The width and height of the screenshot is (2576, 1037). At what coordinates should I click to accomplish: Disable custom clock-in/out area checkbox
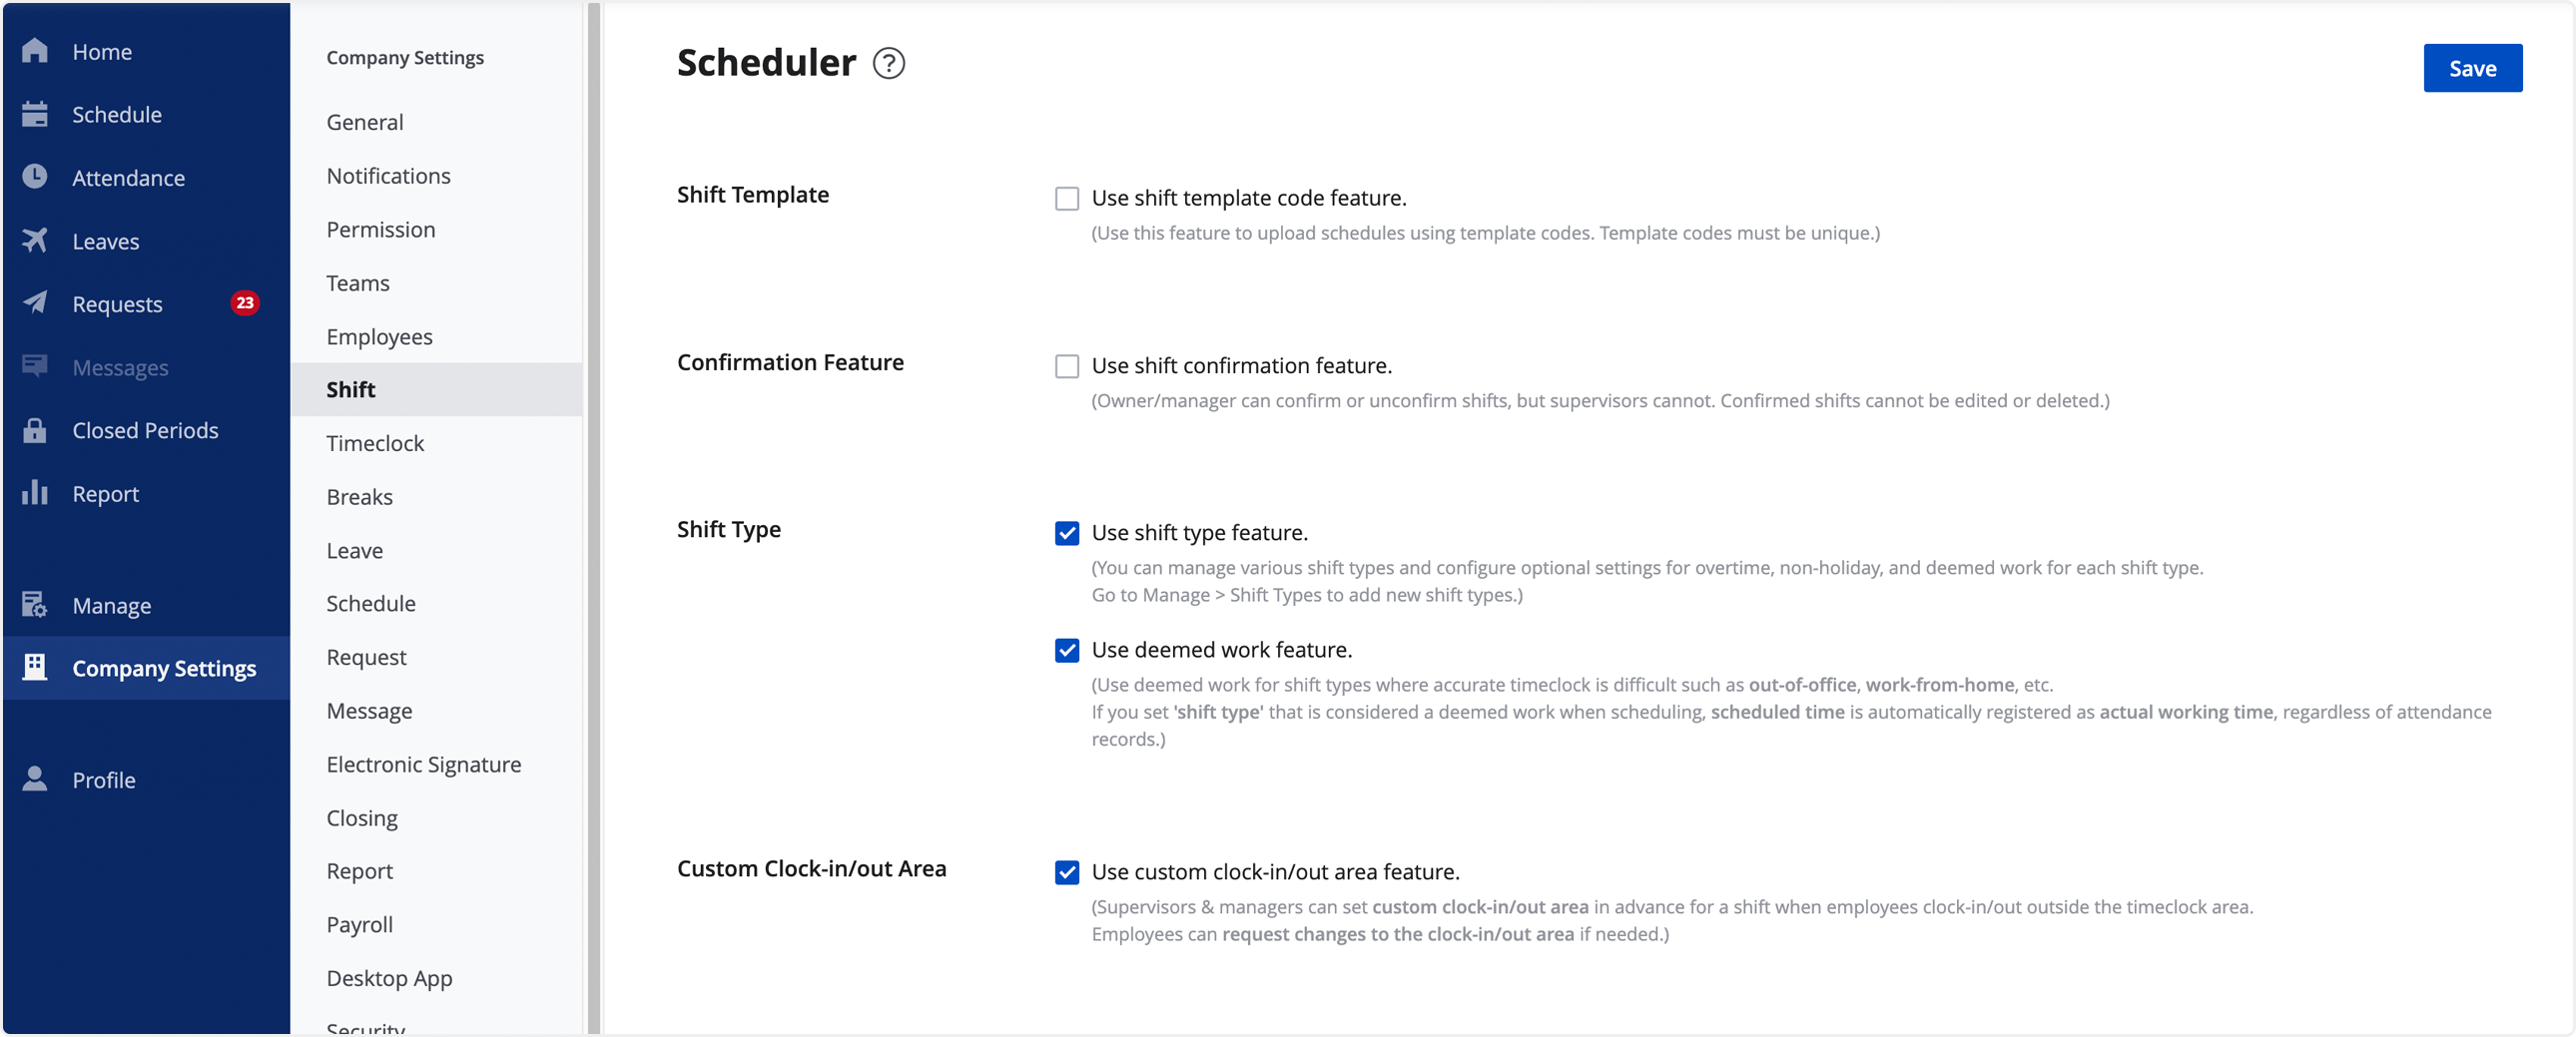pyautogui.click(x=1067, y=873)
